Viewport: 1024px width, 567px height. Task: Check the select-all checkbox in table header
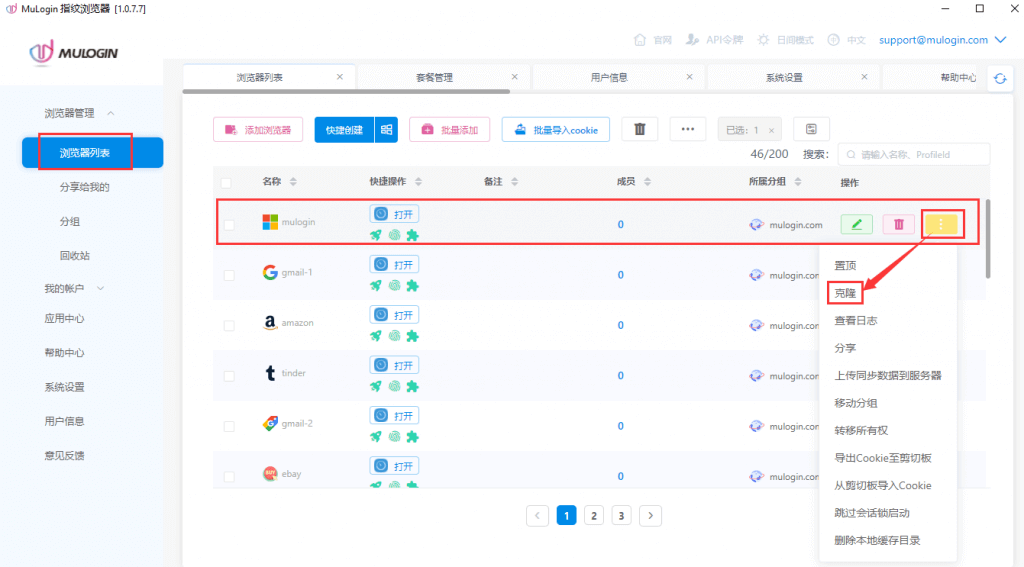(226, 182)
